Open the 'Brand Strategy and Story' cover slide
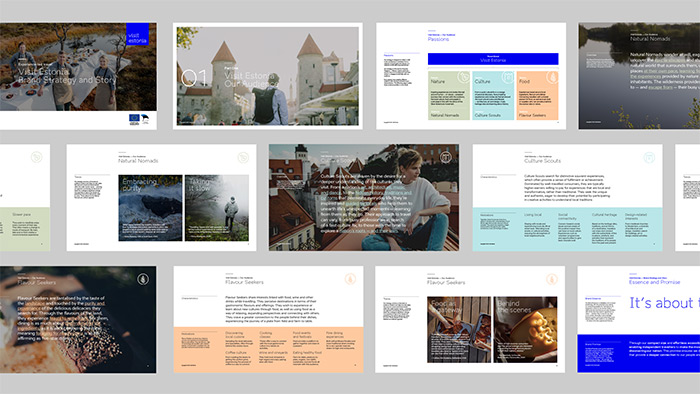The width and height of the screenshot is (700, 394). click(78, 76)
